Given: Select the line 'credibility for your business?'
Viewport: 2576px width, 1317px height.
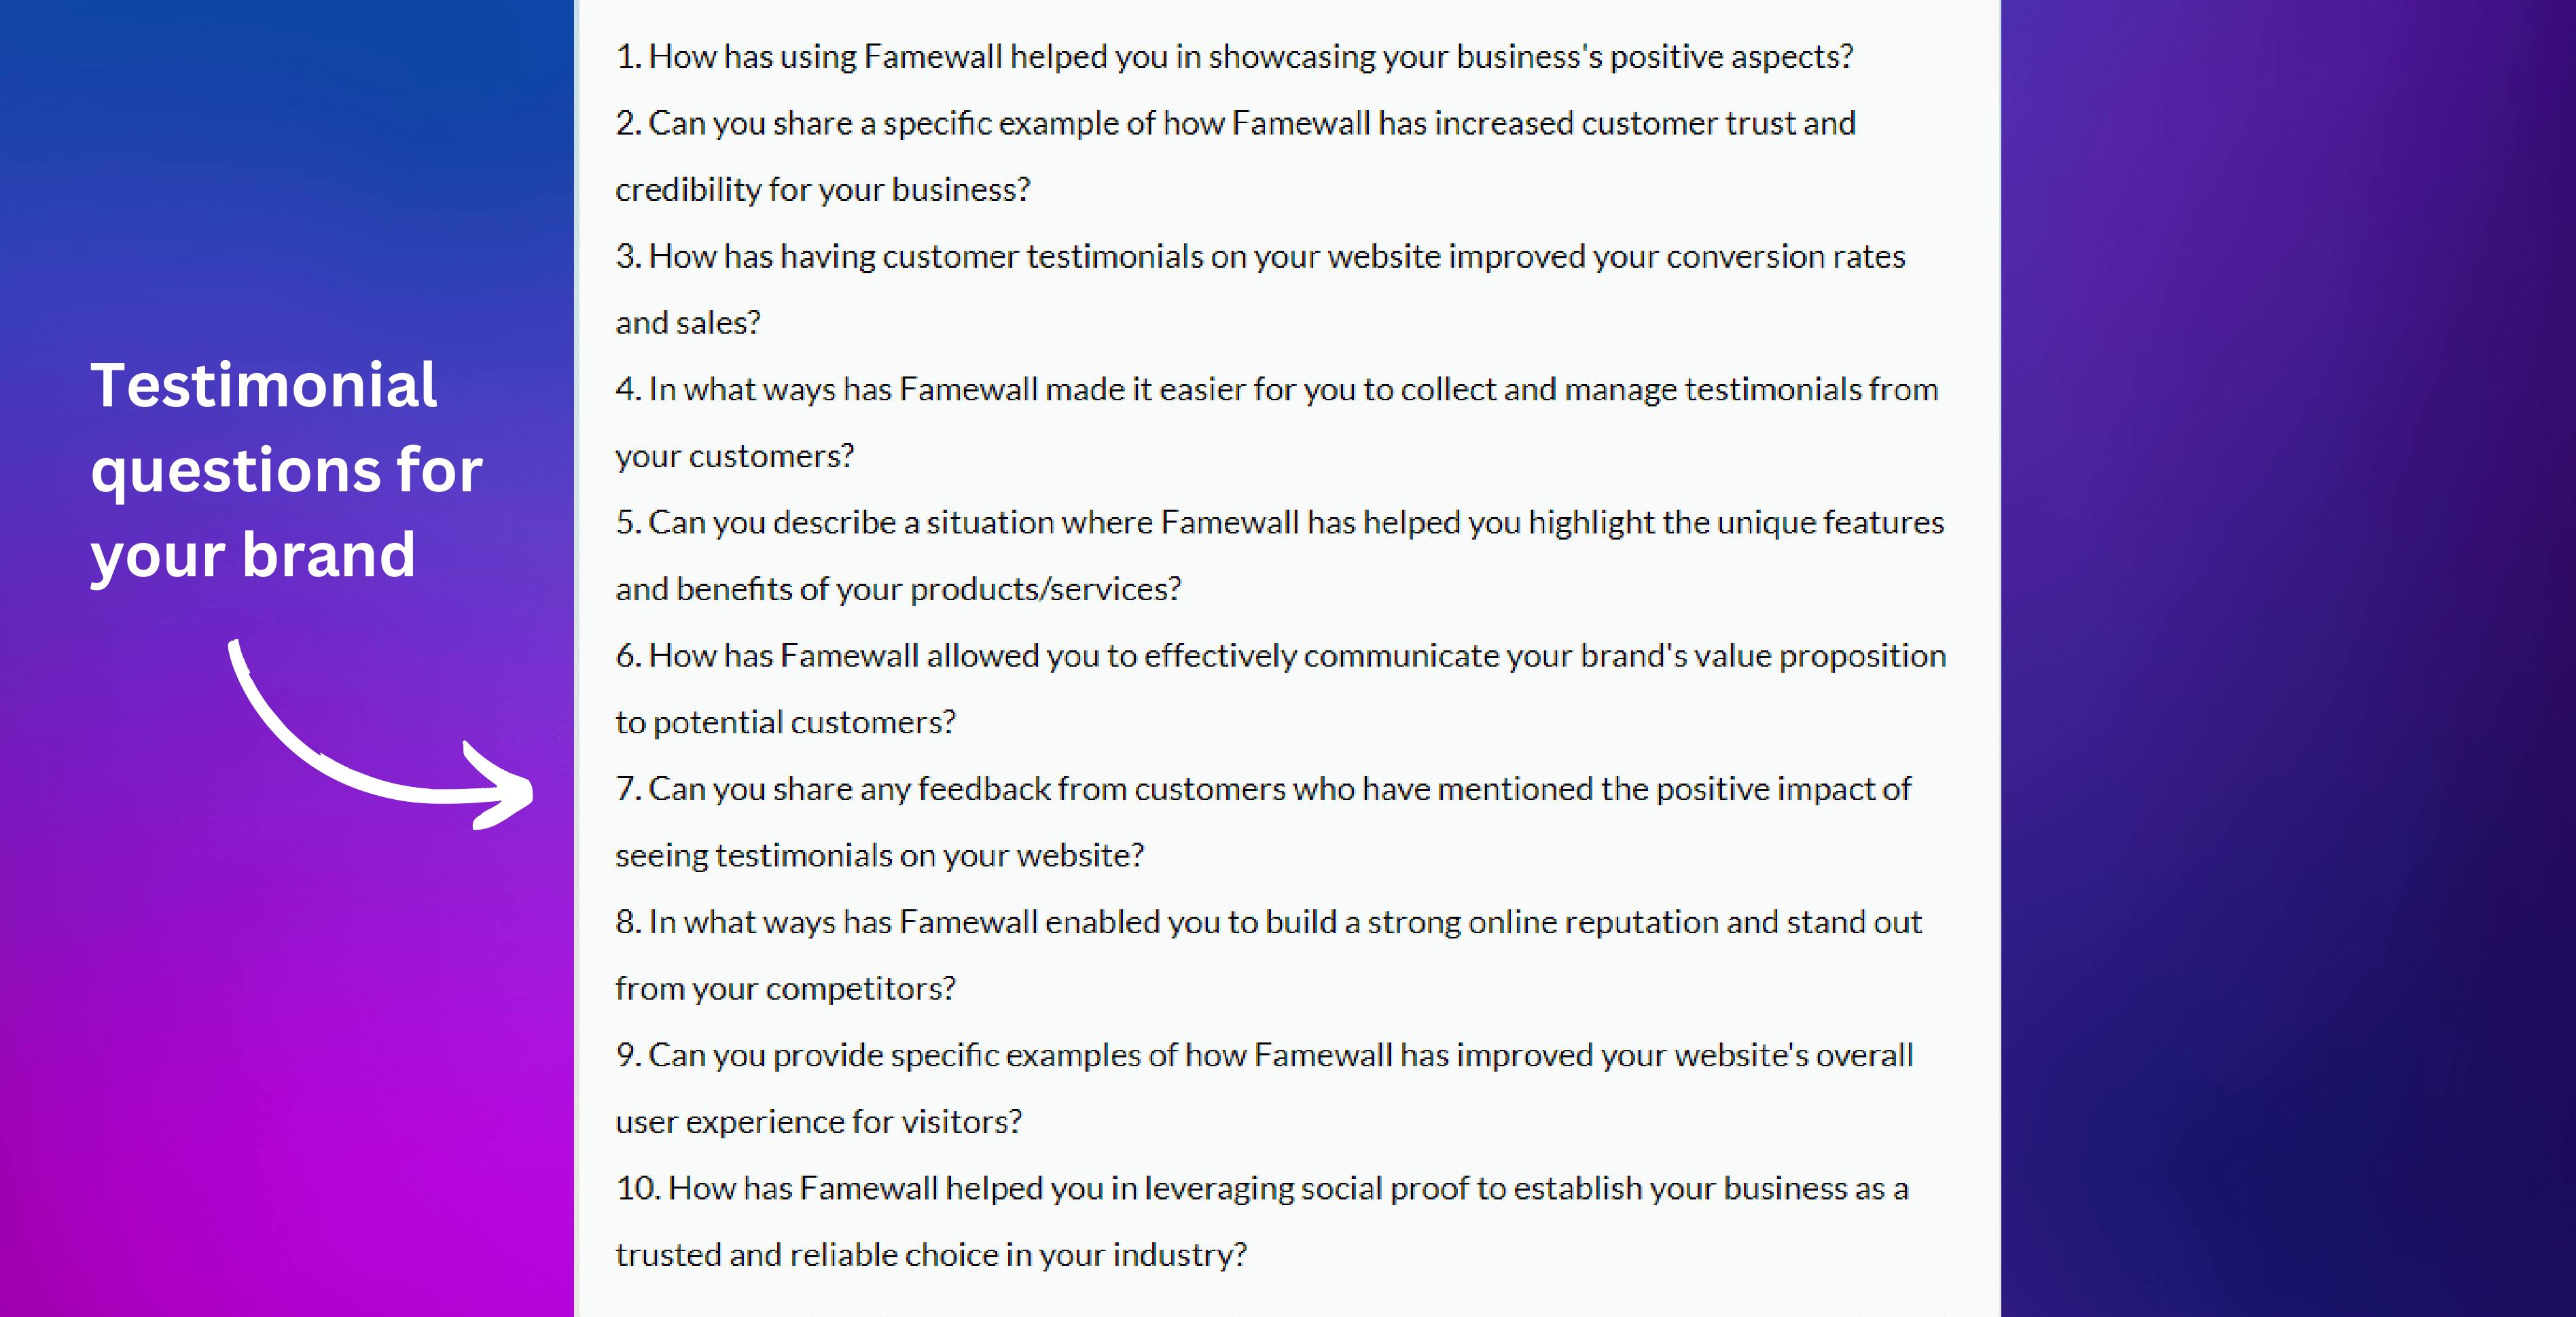Looking at the screenshot, I should tap(822, 190).
